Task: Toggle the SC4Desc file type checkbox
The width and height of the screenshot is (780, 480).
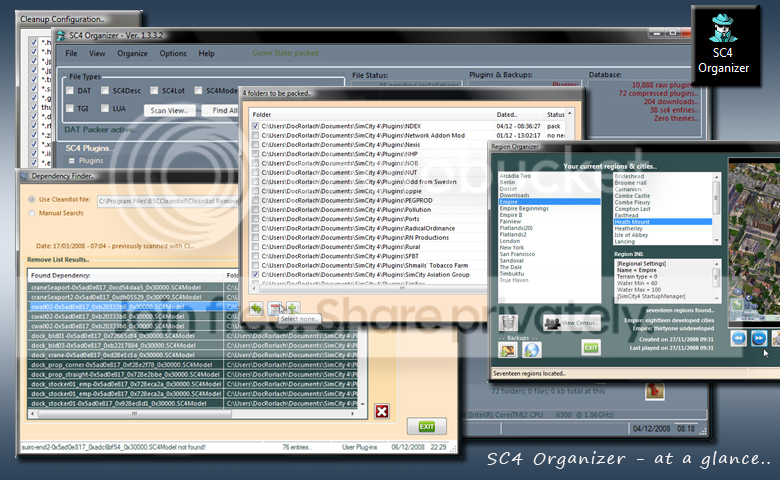Action: 105,91
